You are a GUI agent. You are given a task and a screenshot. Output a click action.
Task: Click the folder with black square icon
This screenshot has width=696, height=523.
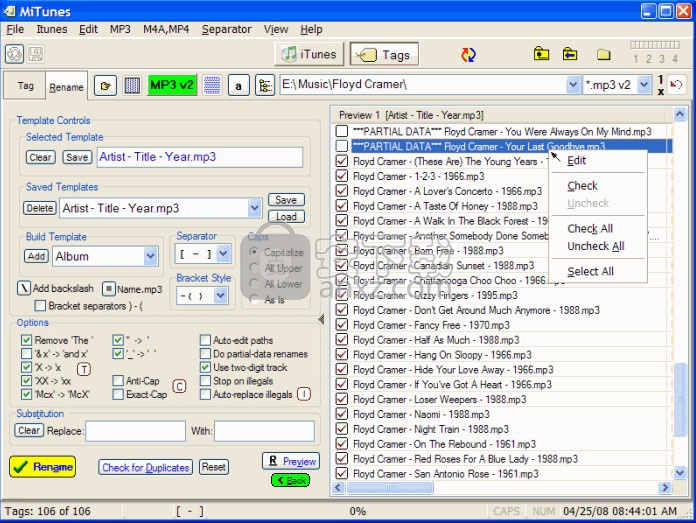[541, 54]
